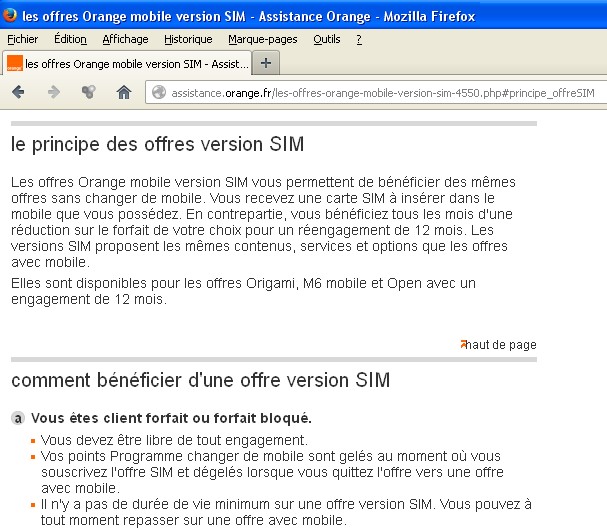
Task: Click the globe site identity icon
Action: pyautogui.click(x=158, y=93)
